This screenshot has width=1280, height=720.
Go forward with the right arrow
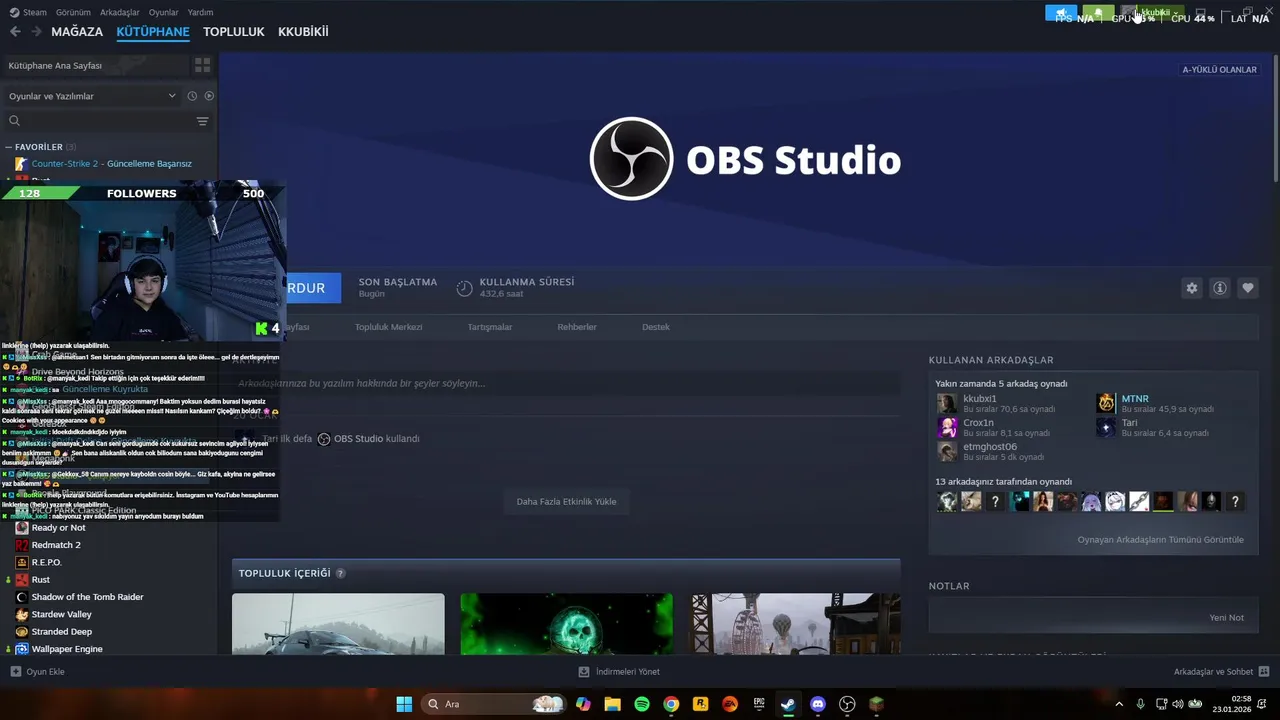[36, 32]
